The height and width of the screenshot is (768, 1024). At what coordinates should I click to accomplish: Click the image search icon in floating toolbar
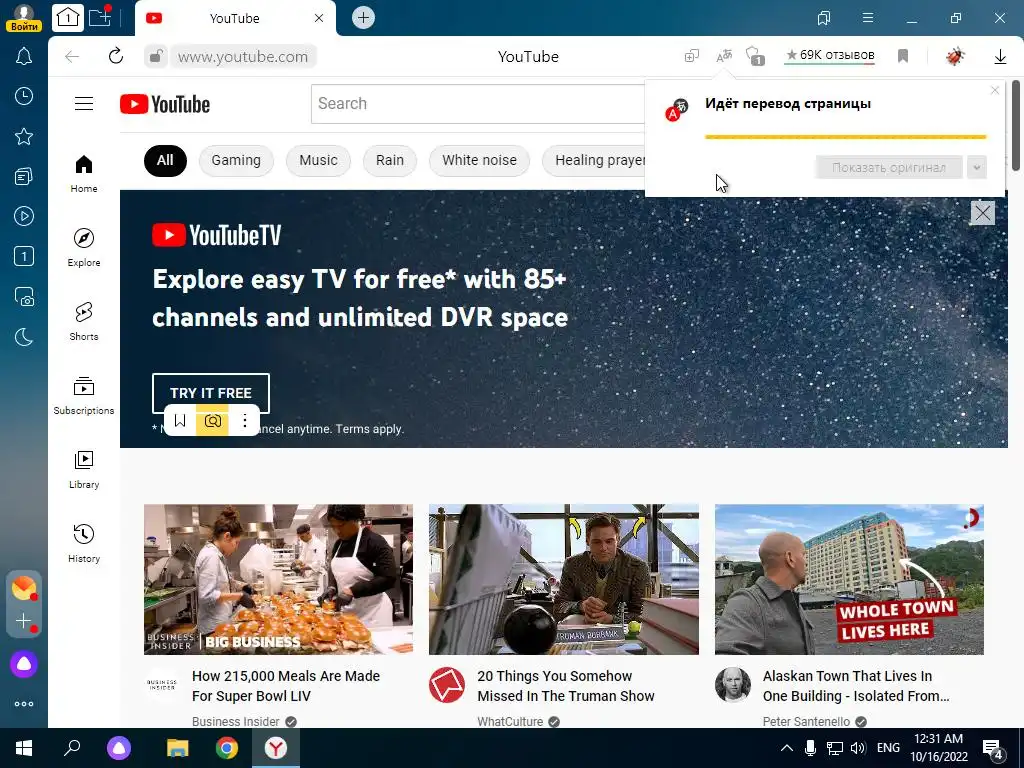point(212,421)
